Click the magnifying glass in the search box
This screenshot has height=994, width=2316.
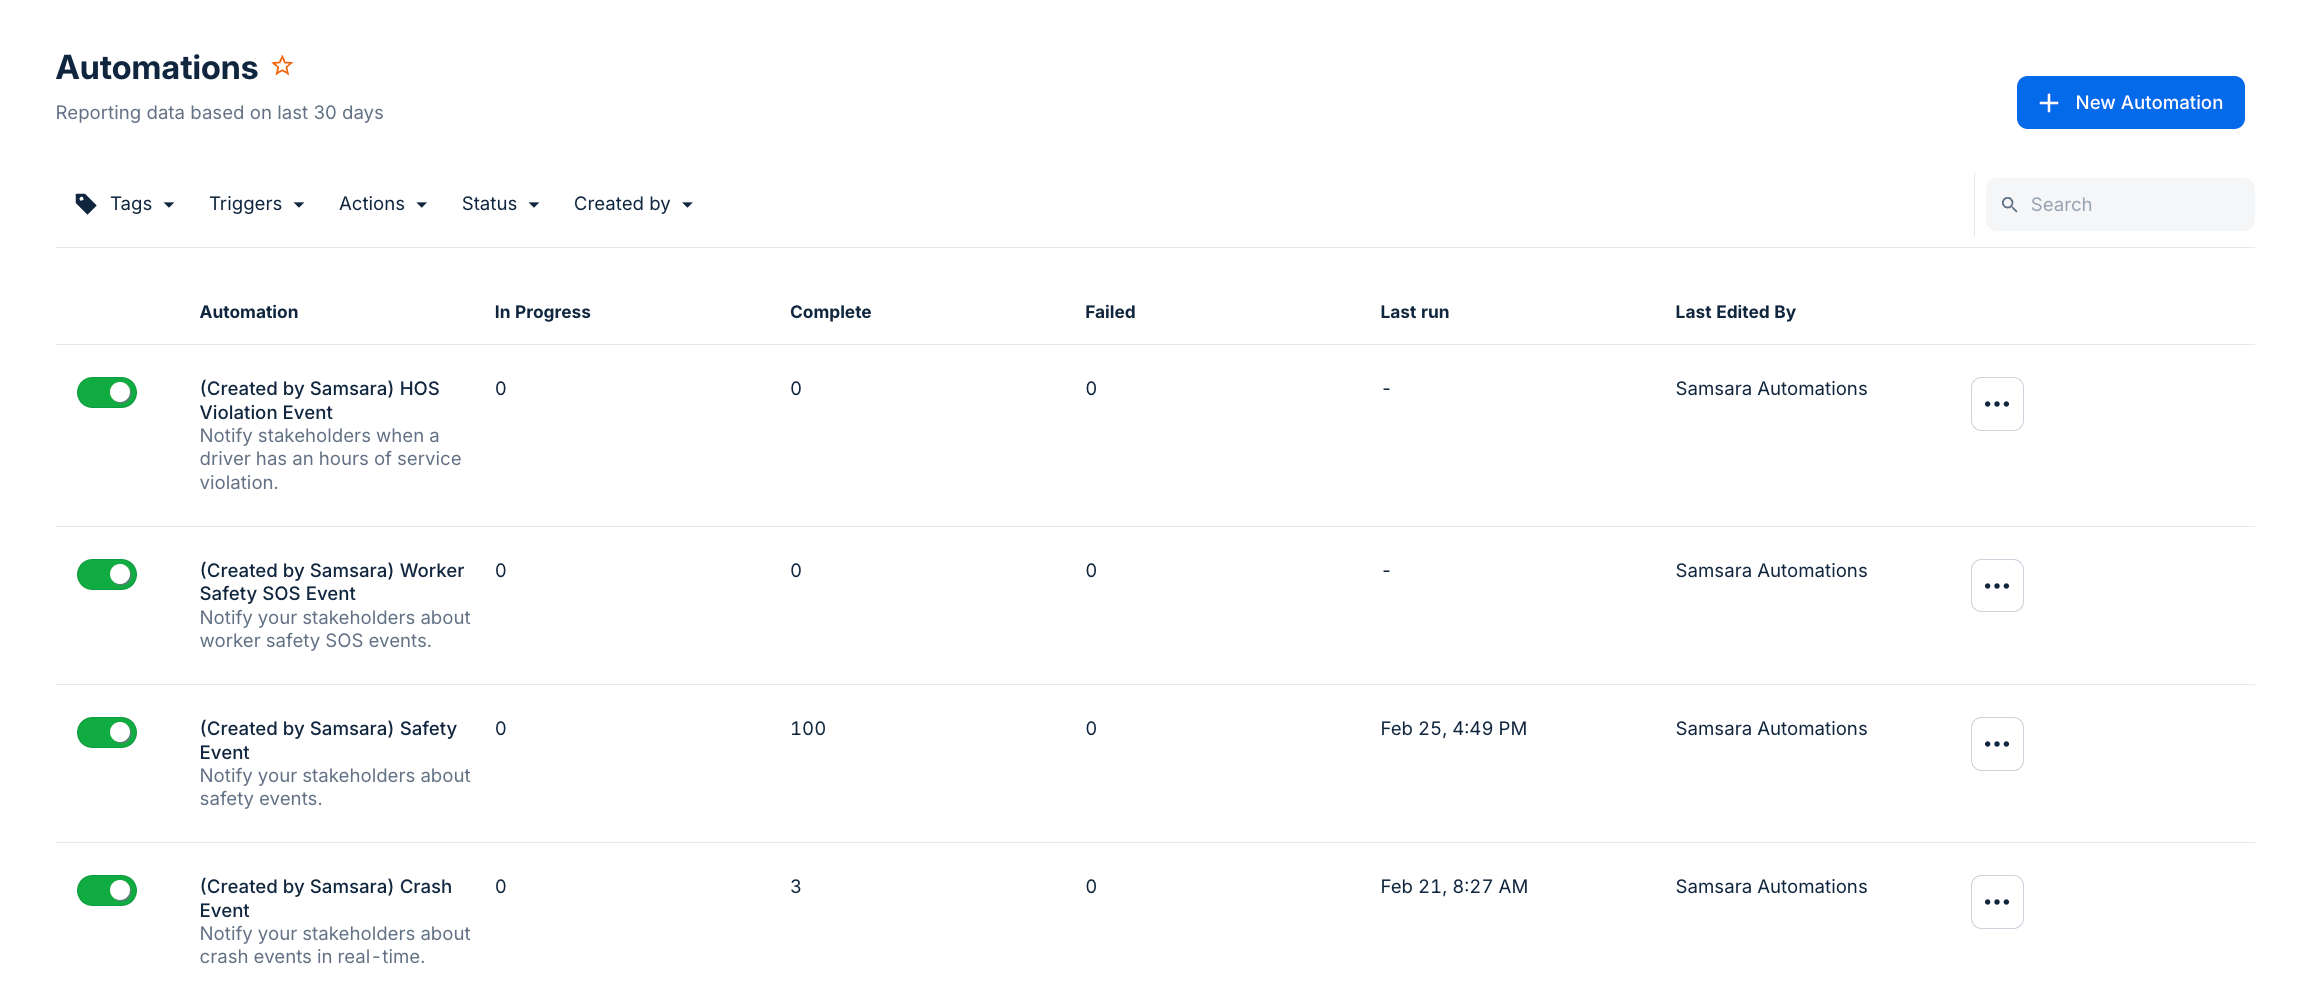pyautogui.click(x=2011, y=204)
